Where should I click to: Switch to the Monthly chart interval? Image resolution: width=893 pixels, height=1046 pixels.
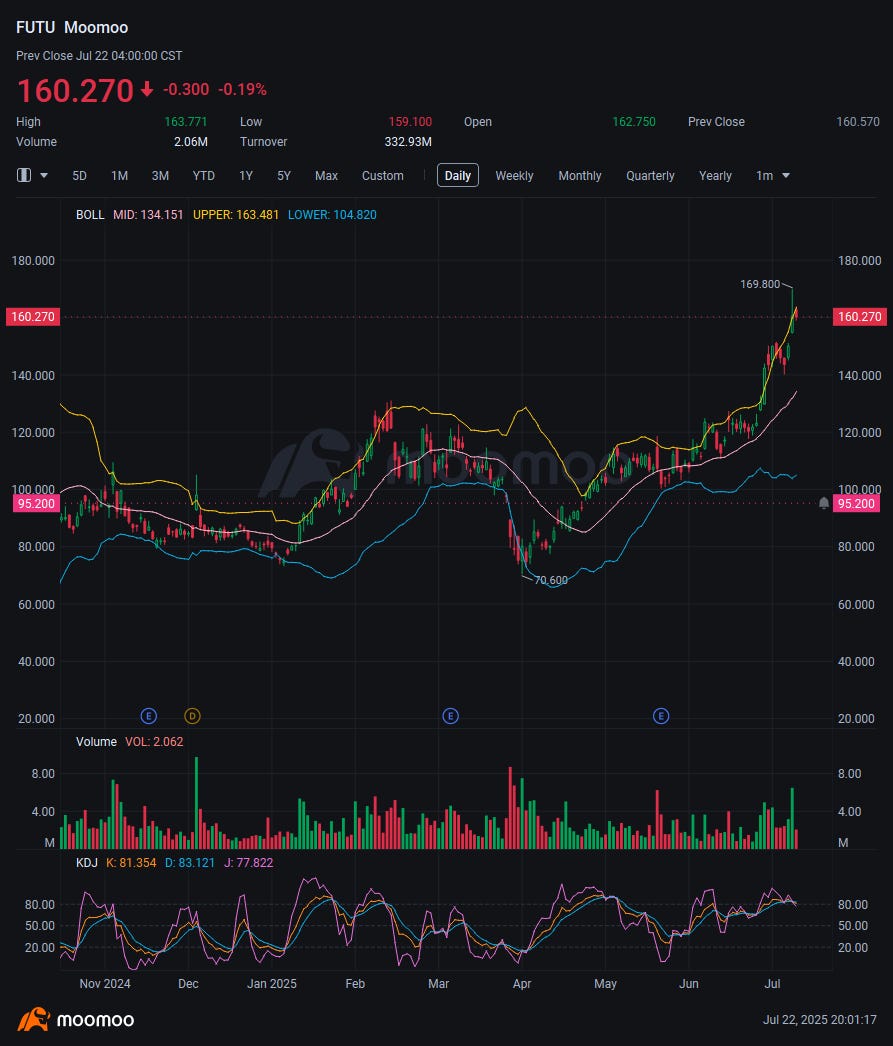tap(580, 175)
